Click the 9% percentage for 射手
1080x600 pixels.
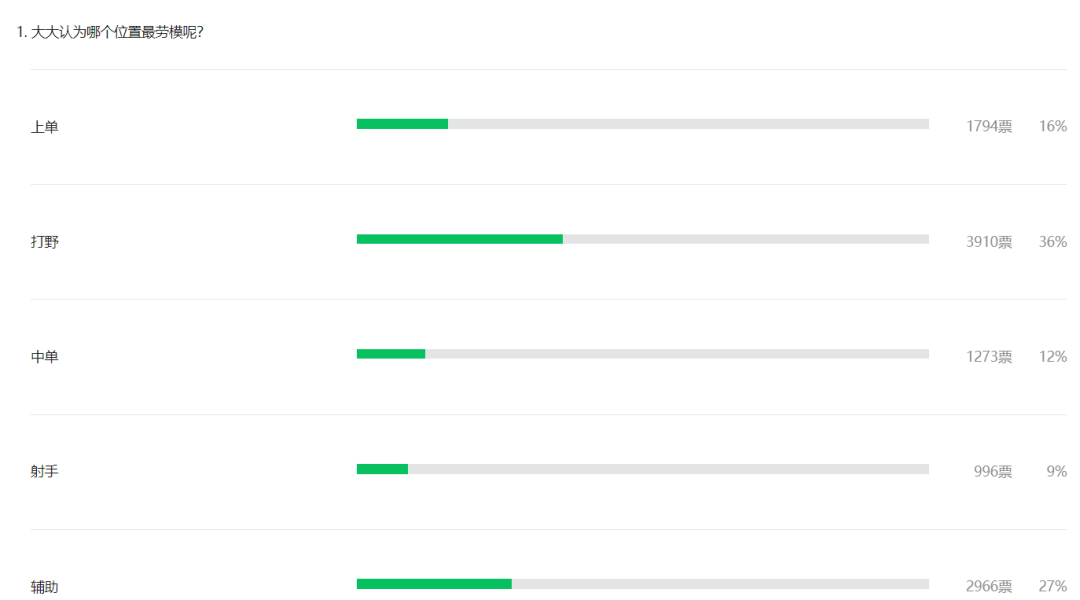click(1057, 471)
